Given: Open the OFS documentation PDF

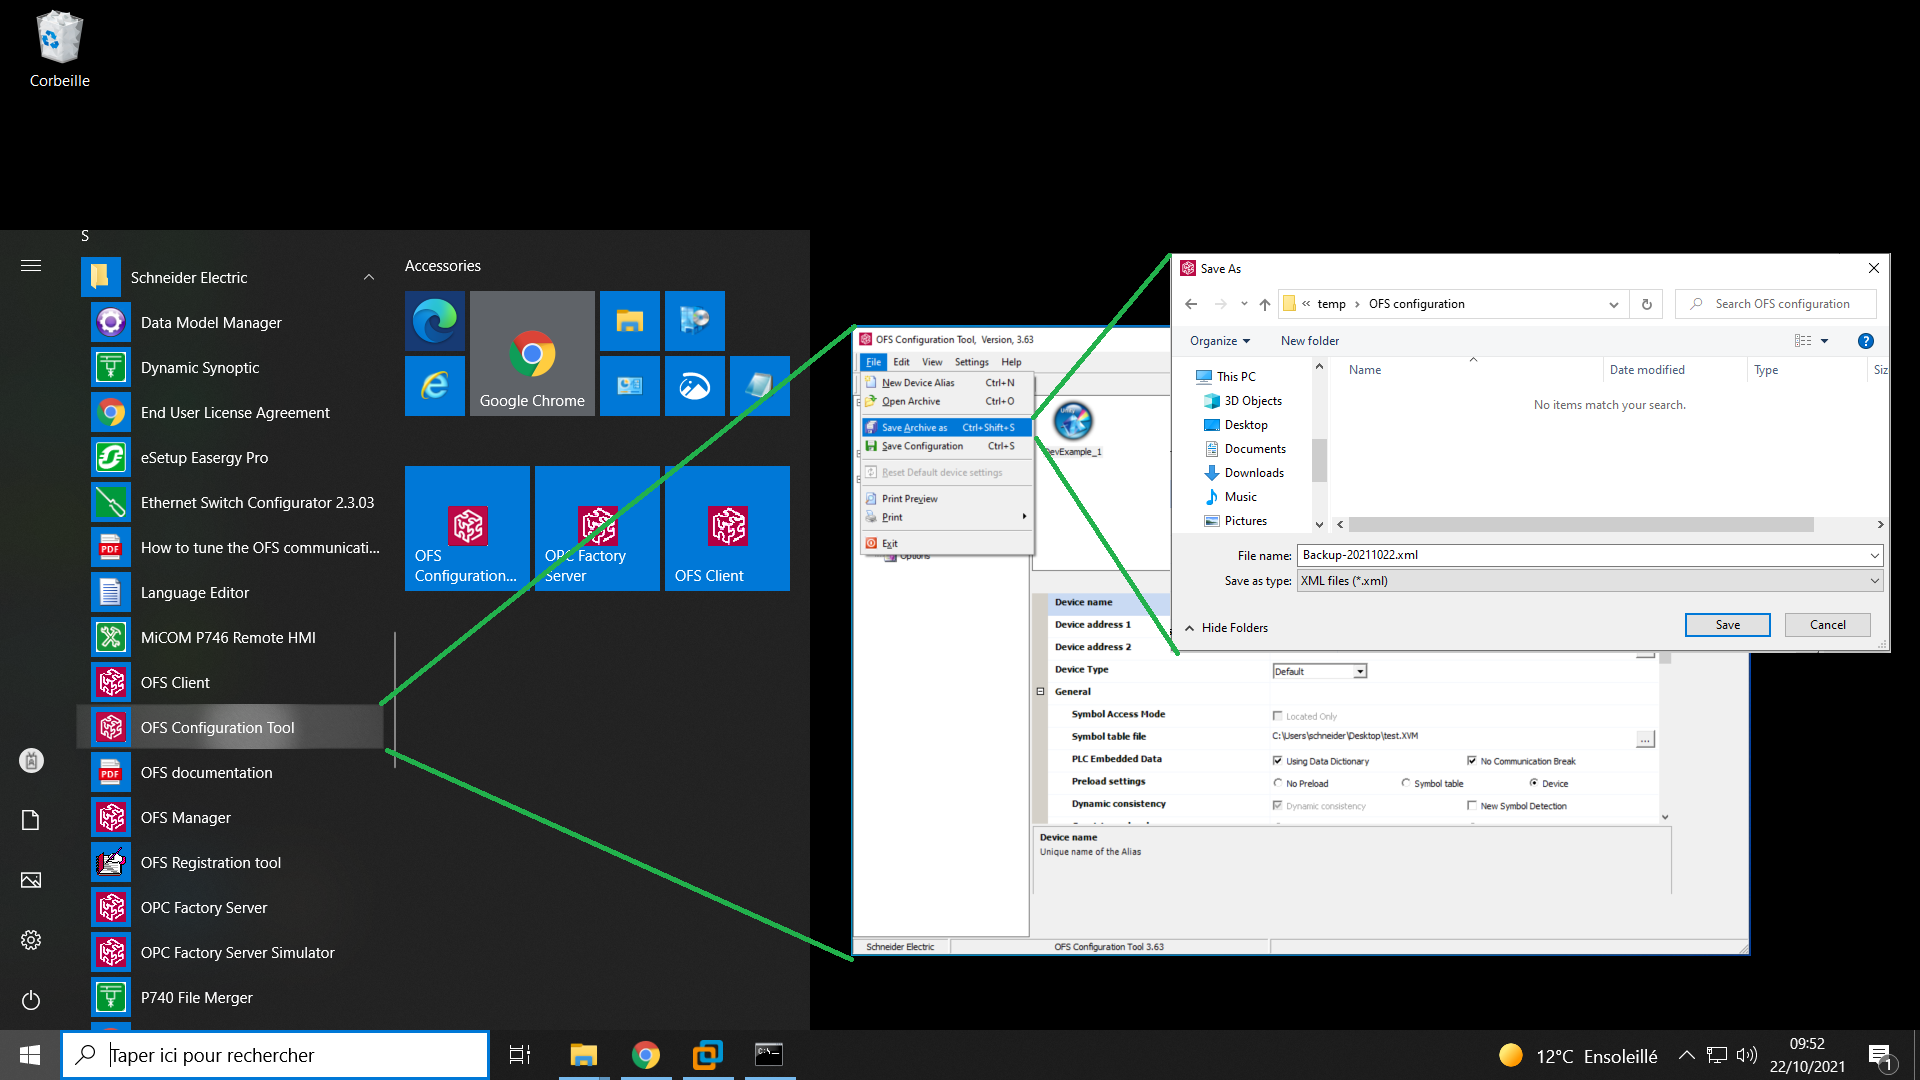Looking at the screenshot, I should (x=230, y=772).
